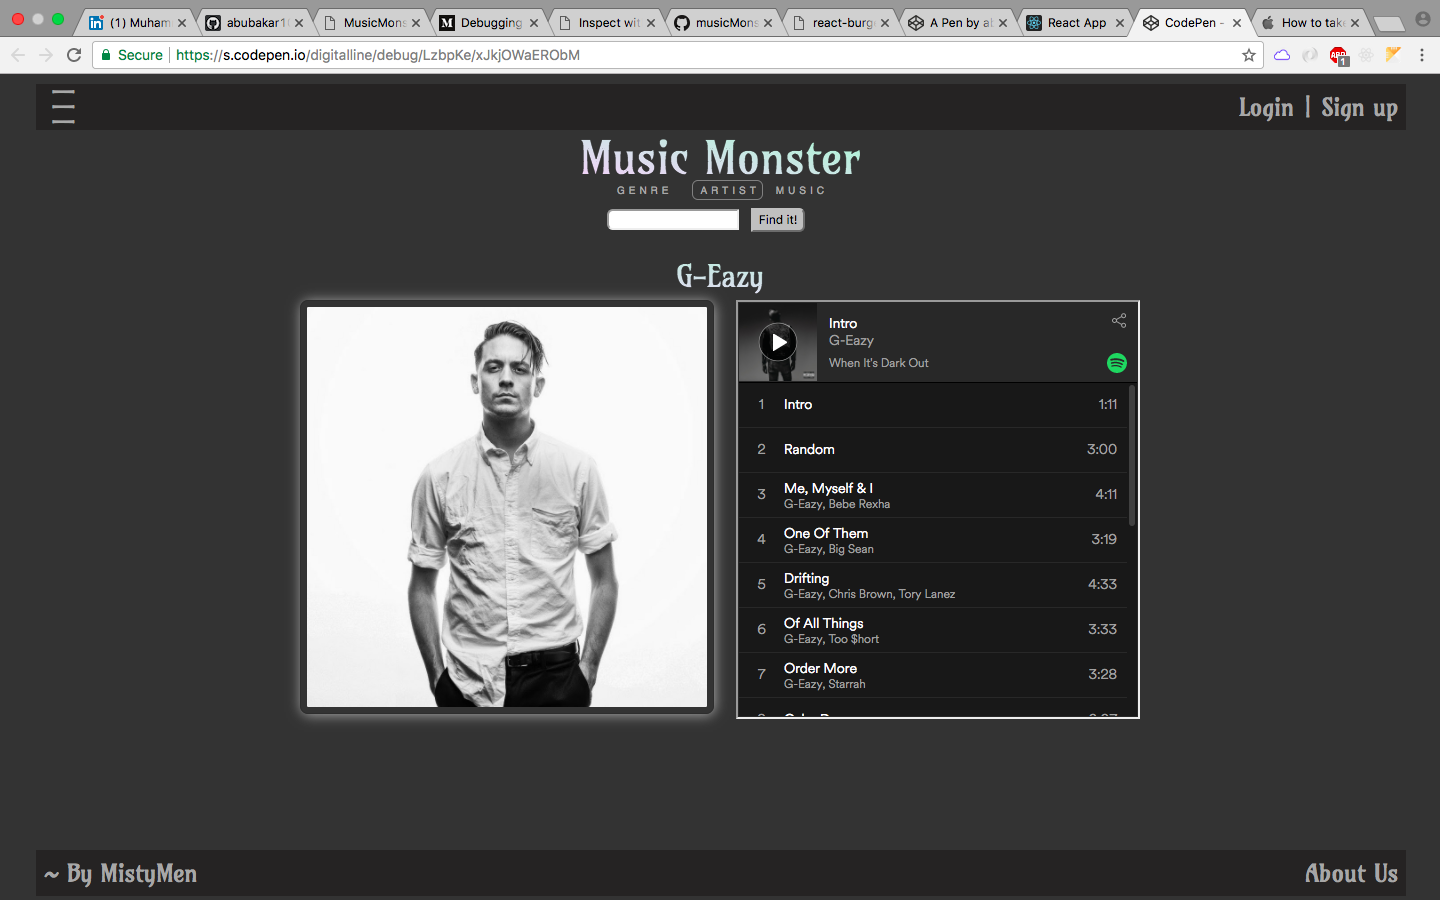Bookmark the page with the star icon
The image size is (1440, 900).
[x=1249, y=55]
